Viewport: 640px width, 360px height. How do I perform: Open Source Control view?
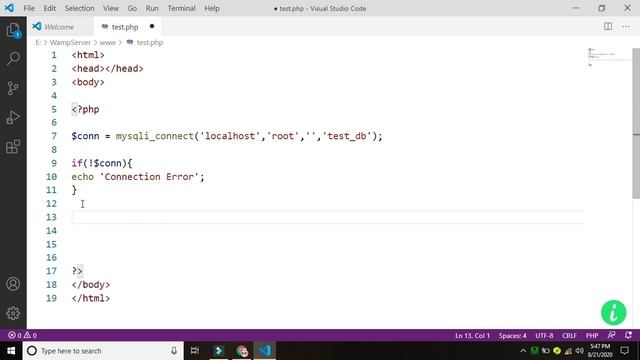(x=13, y=88)
